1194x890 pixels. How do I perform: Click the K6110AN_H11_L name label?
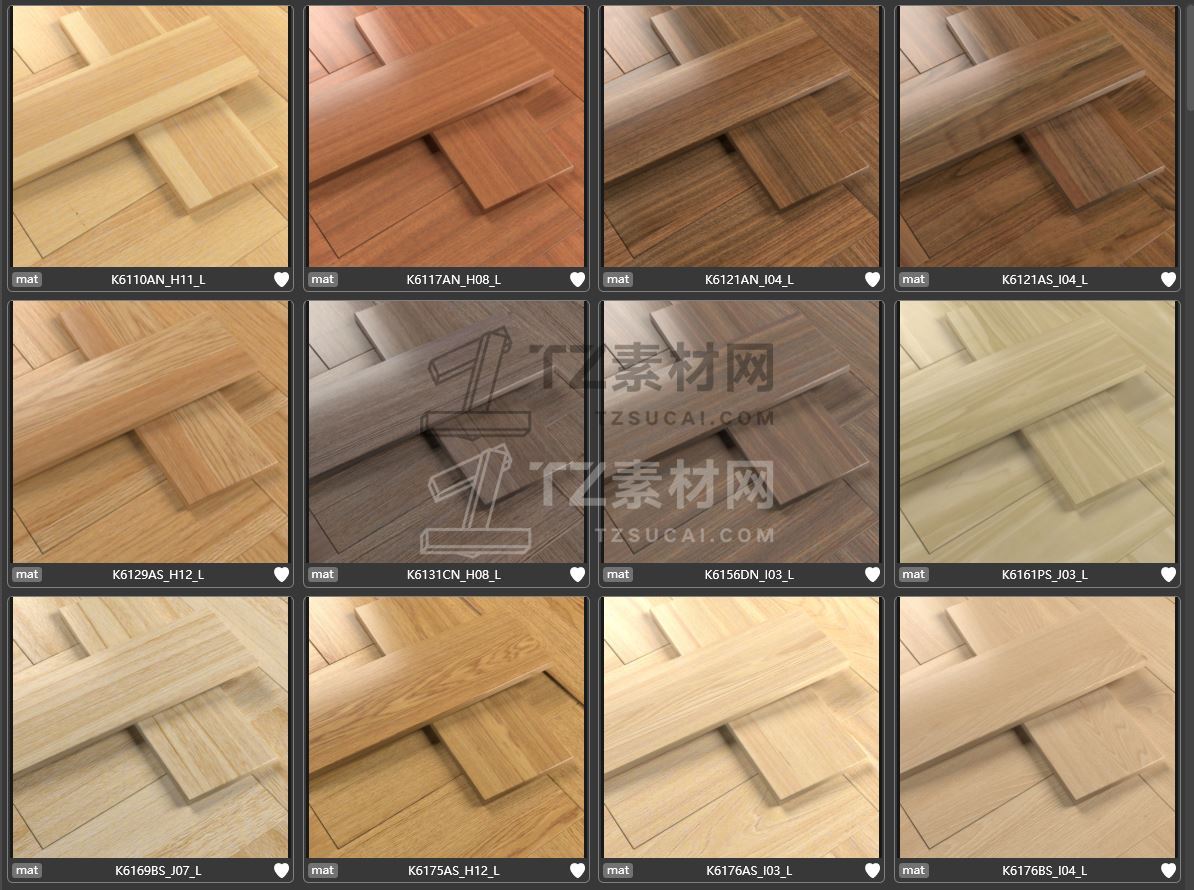click(158, 279)
